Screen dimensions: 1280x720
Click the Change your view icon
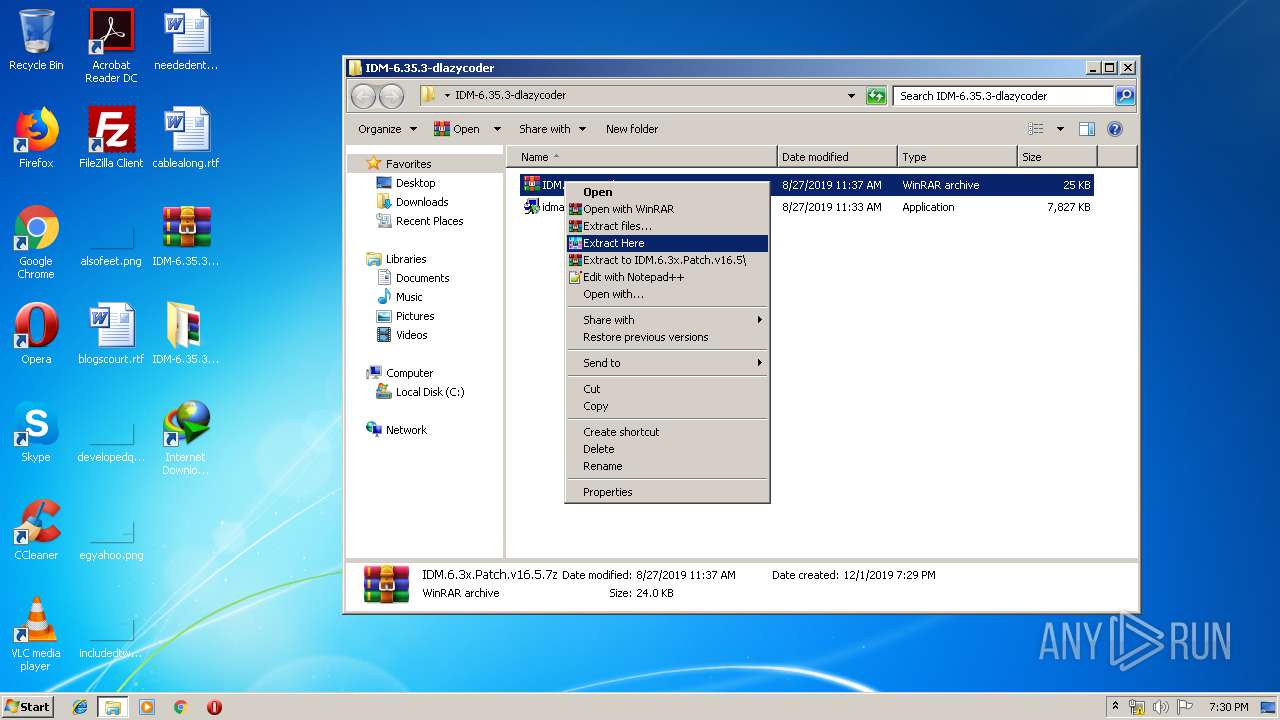1036,129
